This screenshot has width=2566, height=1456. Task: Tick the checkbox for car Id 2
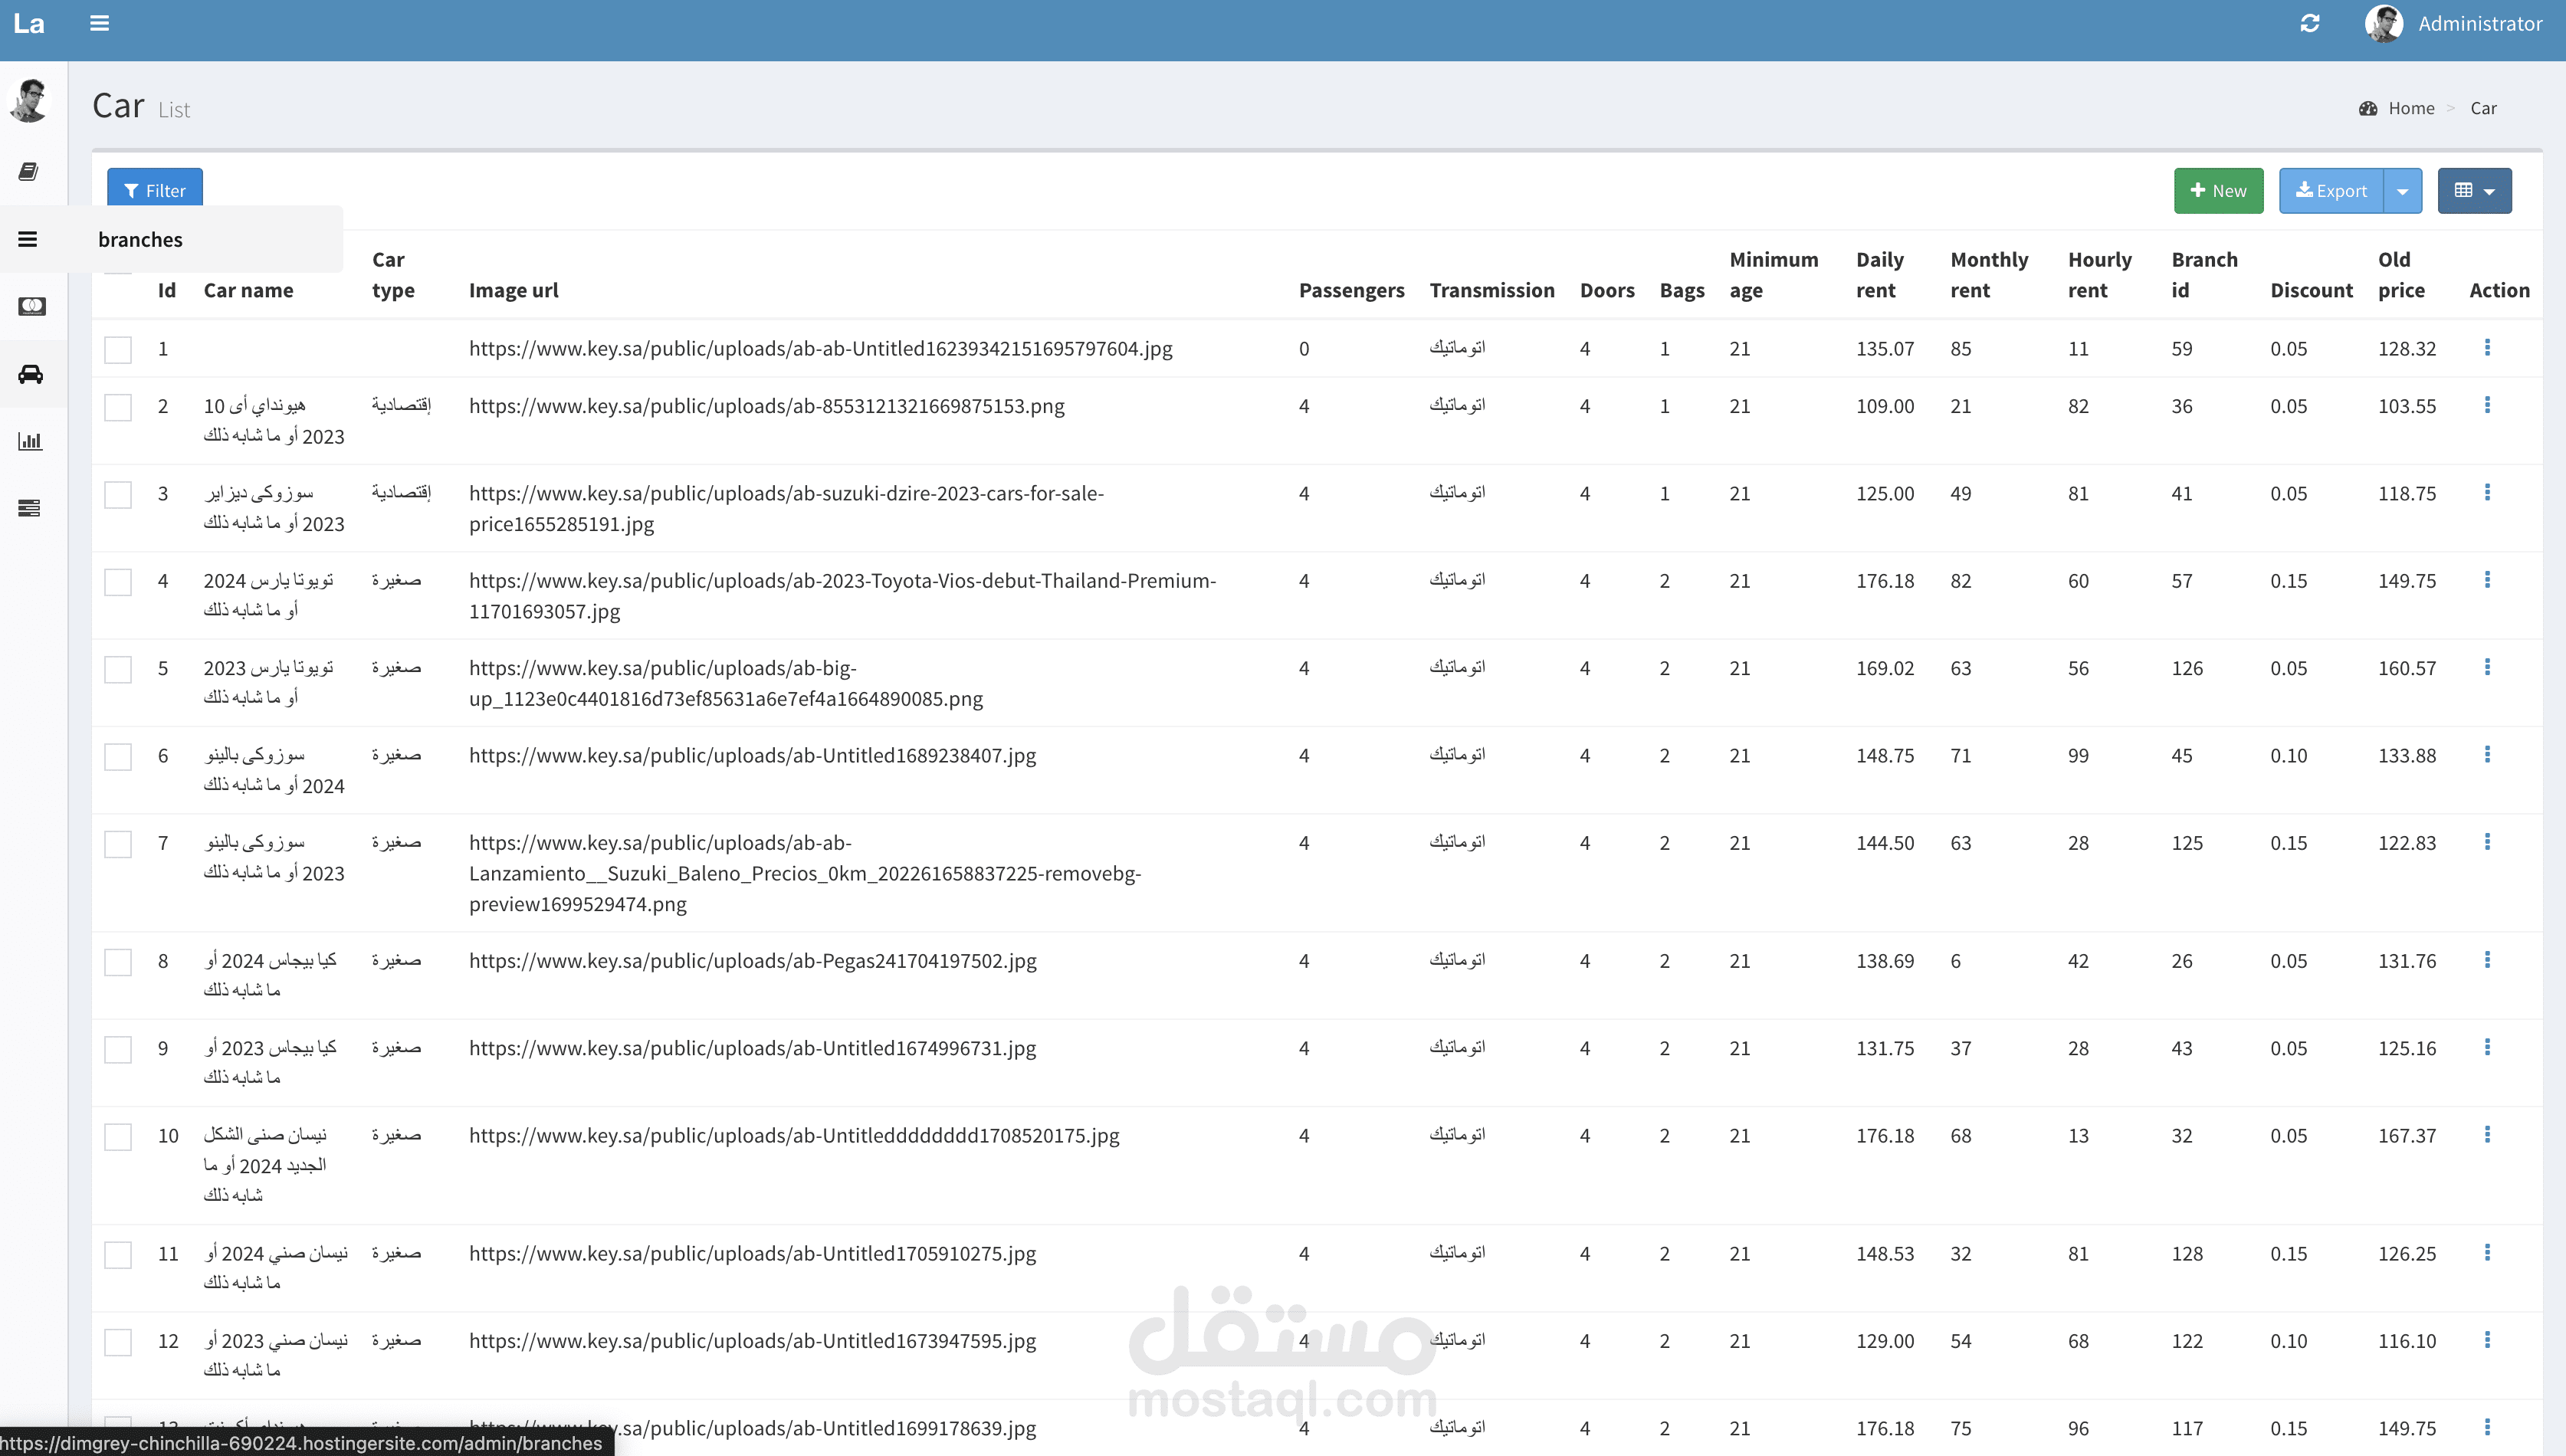pyautogui.click(x=118, y=407)
